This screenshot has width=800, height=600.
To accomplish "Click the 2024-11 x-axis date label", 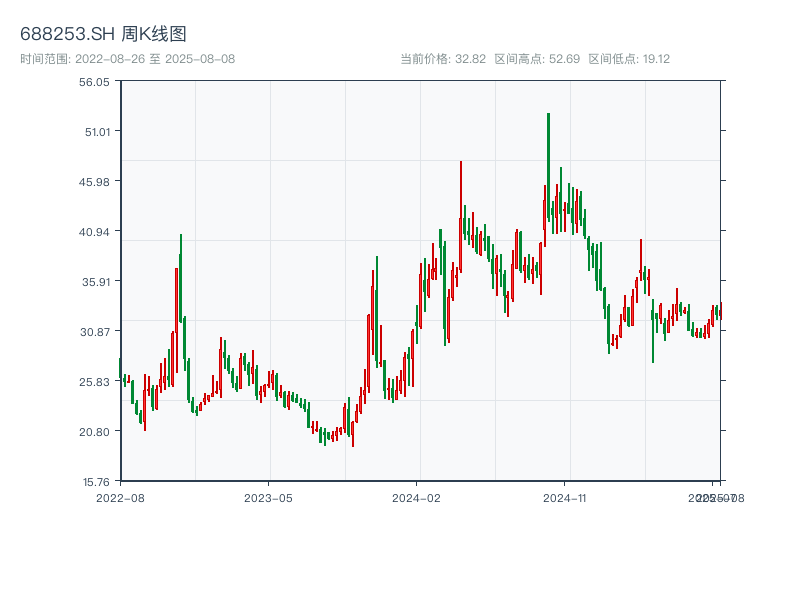I will (x=565, y=497).
